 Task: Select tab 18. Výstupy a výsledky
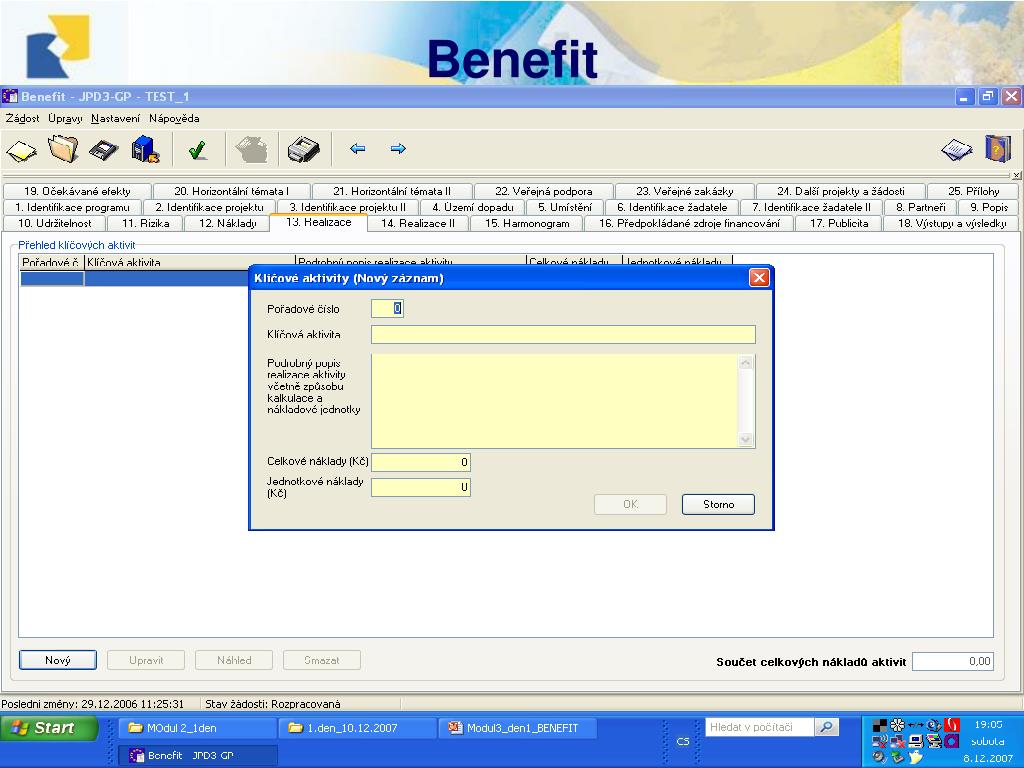[x=952, y=223]
